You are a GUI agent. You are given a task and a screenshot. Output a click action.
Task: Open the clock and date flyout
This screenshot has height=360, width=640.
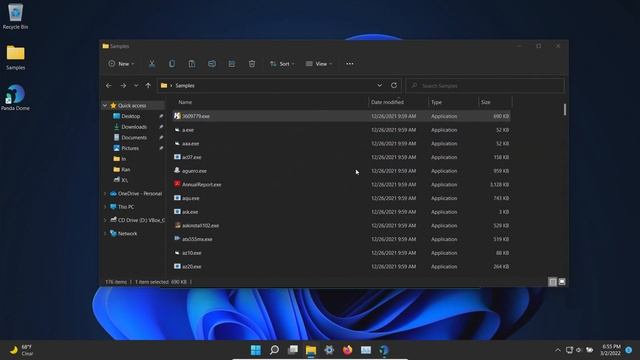coord(611,350)
